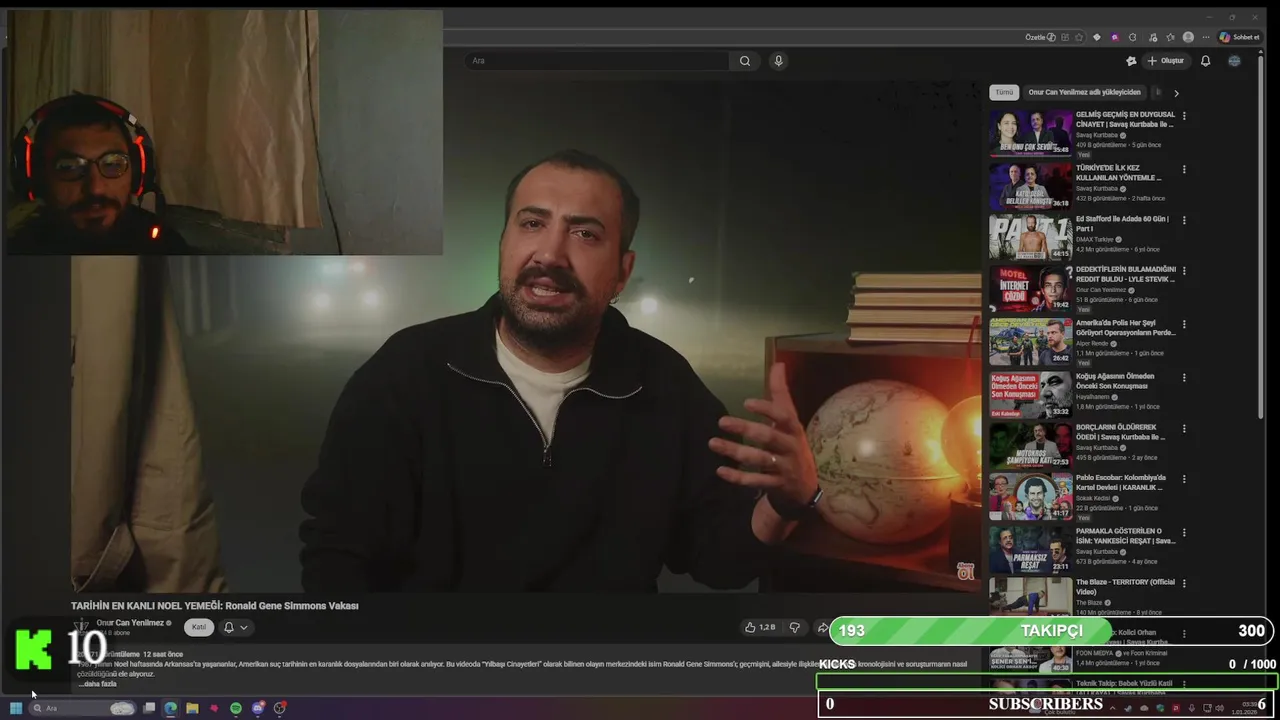The image size is (1280, 720).
Task: Open Ed Stafford ile Adada 60 Gün thumbnail
Action: (x=1031, y=237)
